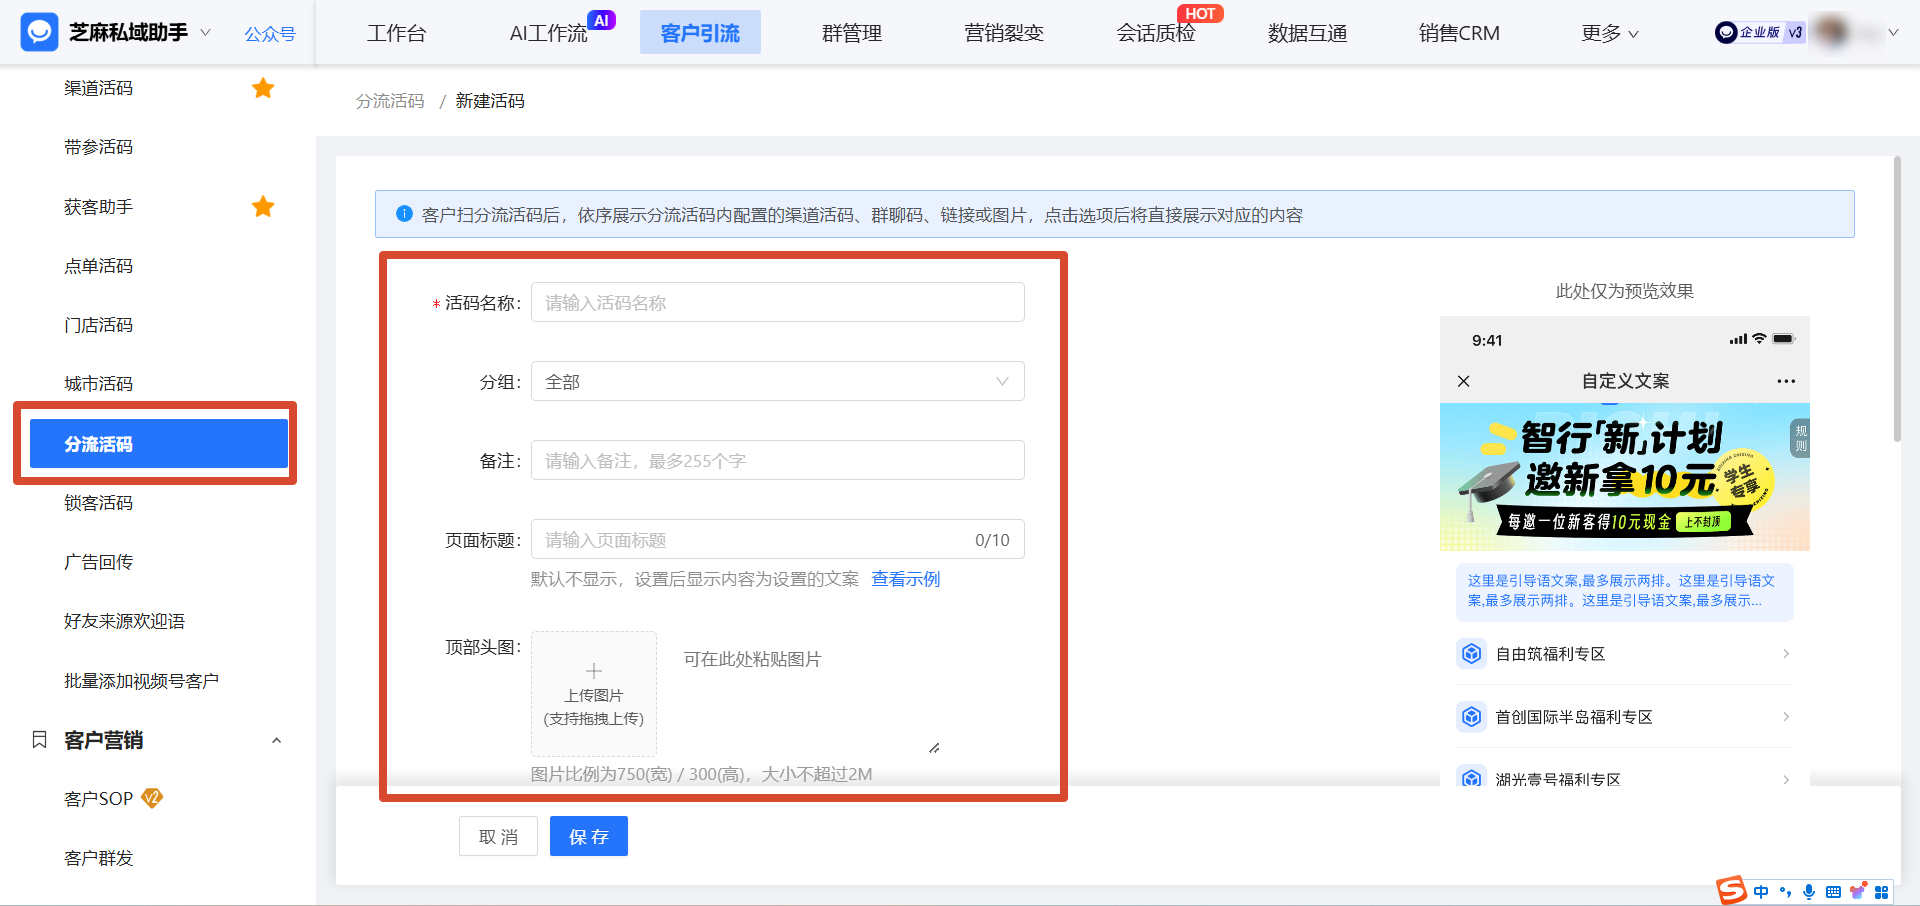This screenshot has width=1920, height=906.
Task: Click the page vertical scrollbar
Action: tap(1897, 298)
